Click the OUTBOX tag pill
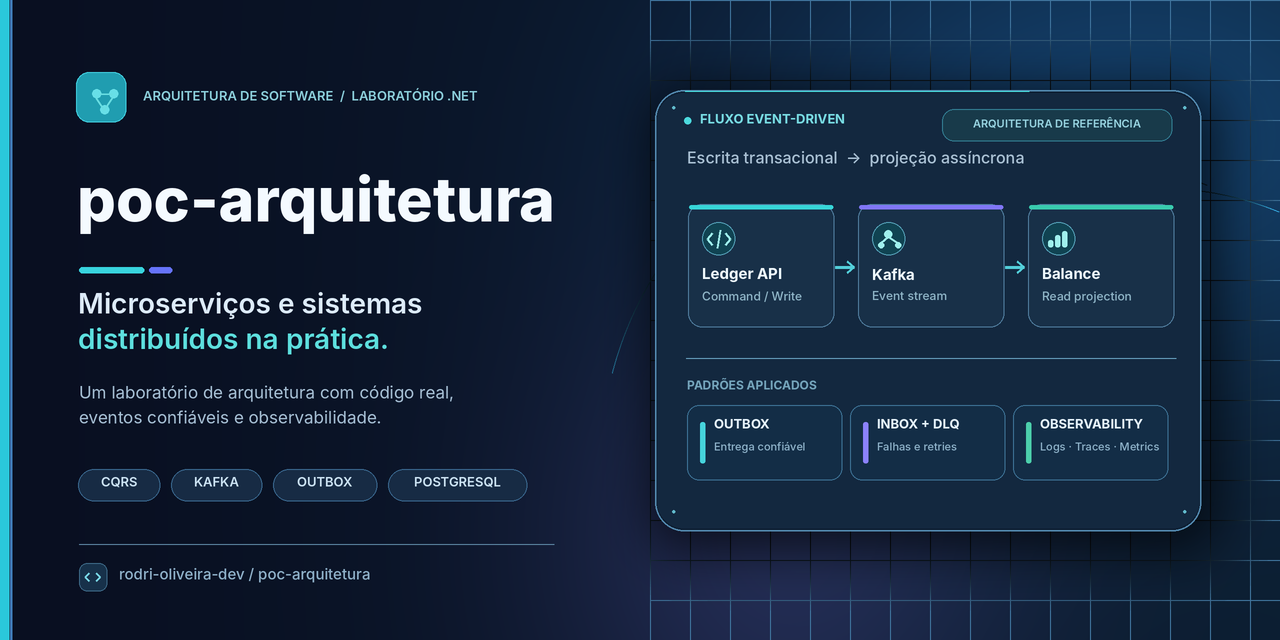 pyautogui.click(x=325, y=484)
